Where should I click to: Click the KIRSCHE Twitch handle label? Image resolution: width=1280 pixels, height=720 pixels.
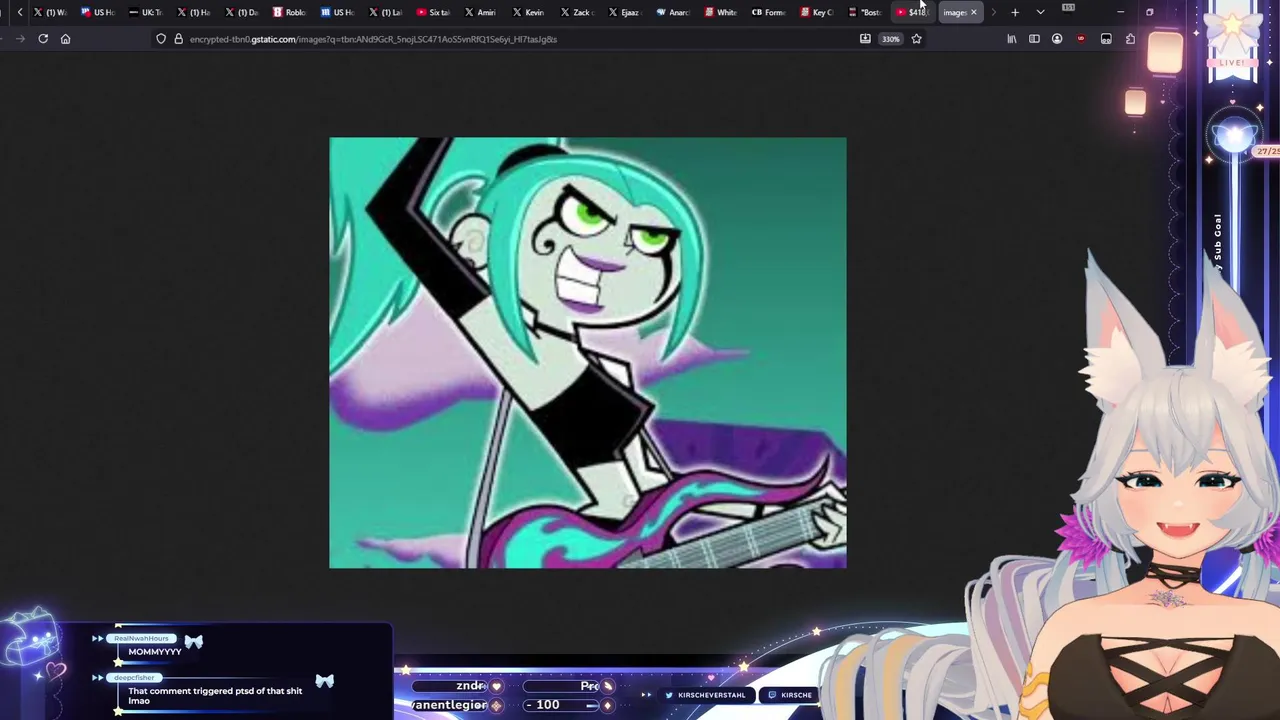click(x=796, y=695)
